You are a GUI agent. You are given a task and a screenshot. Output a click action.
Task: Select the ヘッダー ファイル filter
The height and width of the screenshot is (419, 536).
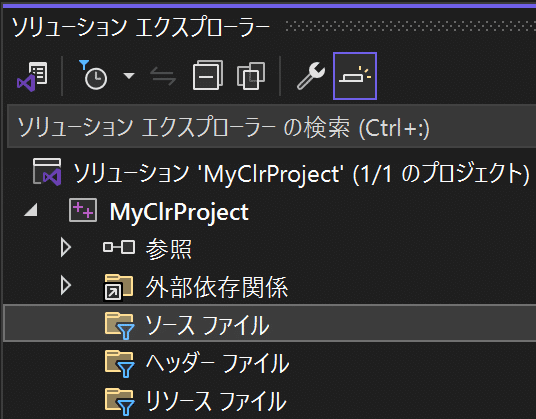coord(217,363)
